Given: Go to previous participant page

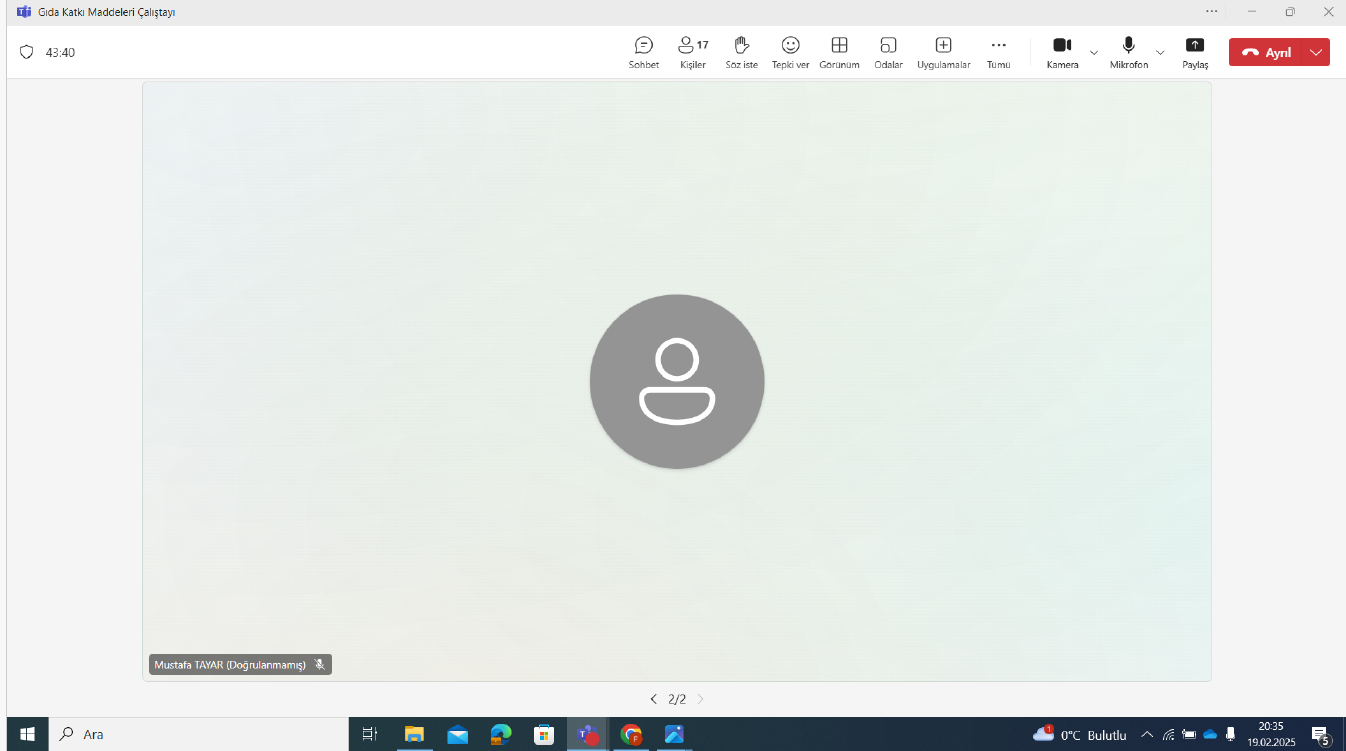Looking at the screenshot, I should 653,699.
